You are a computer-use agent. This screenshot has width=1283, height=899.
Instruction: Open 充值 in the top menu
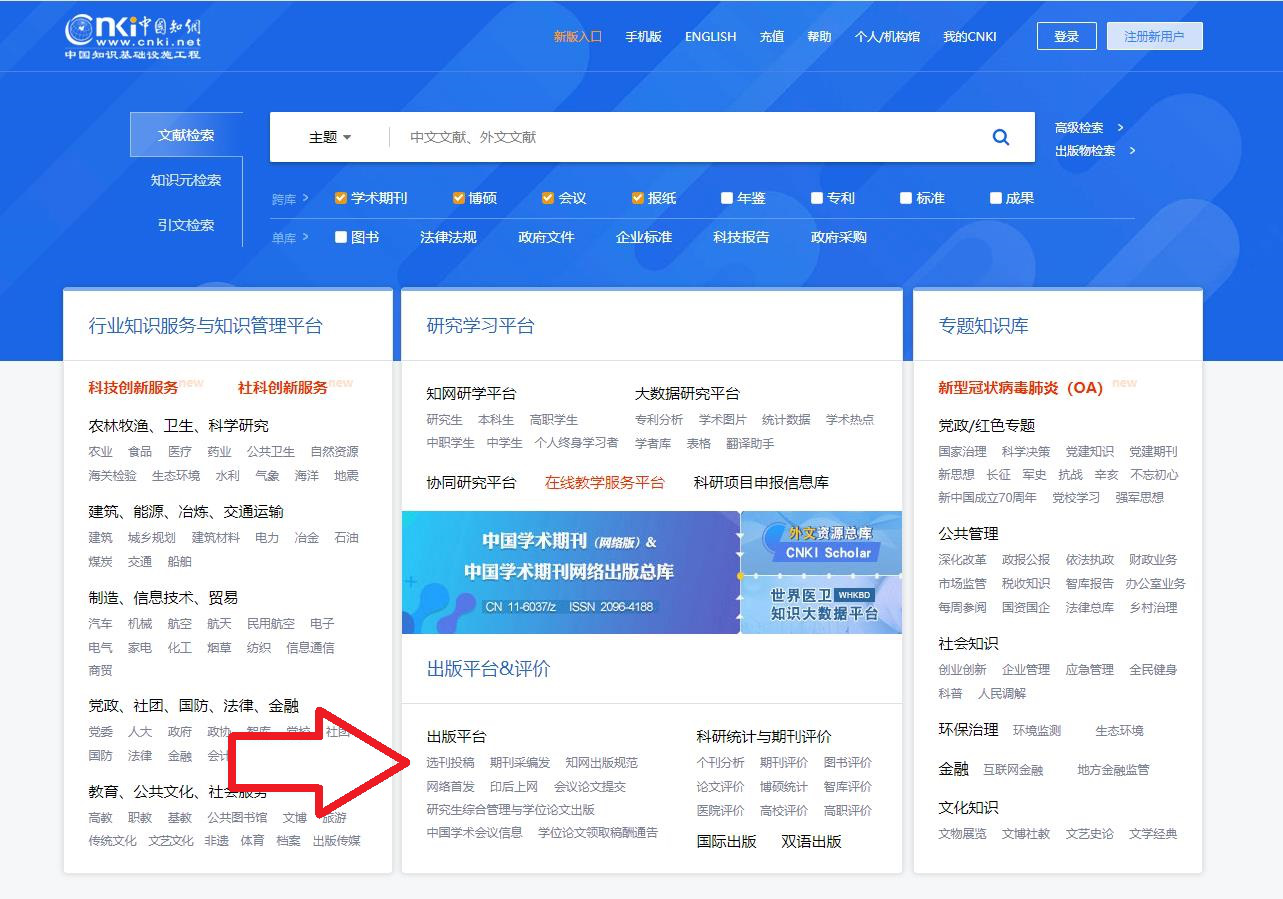[x=772, y=36]
